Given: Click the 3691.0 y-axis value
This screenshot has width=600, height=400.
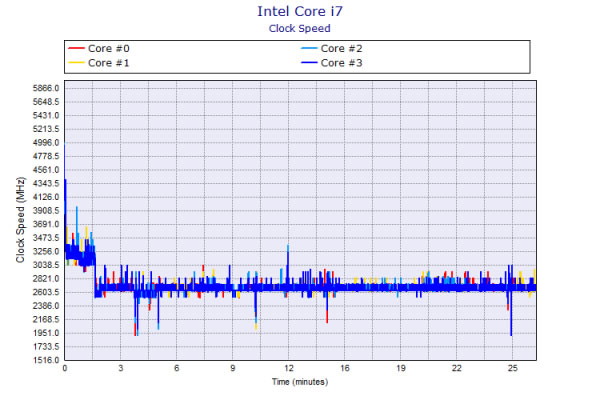Looking at the screenshot, I should pos(46,224).
